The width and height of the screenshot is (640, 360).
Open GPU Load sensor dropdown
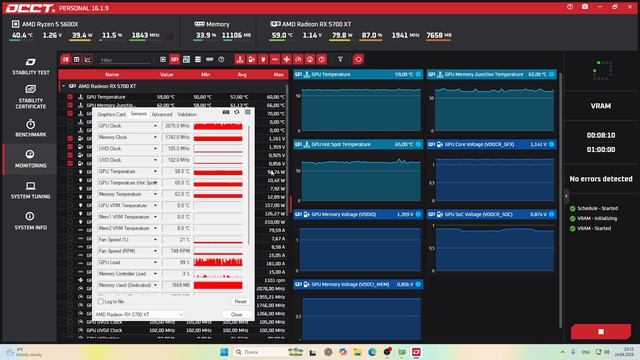tap(155, 262)
